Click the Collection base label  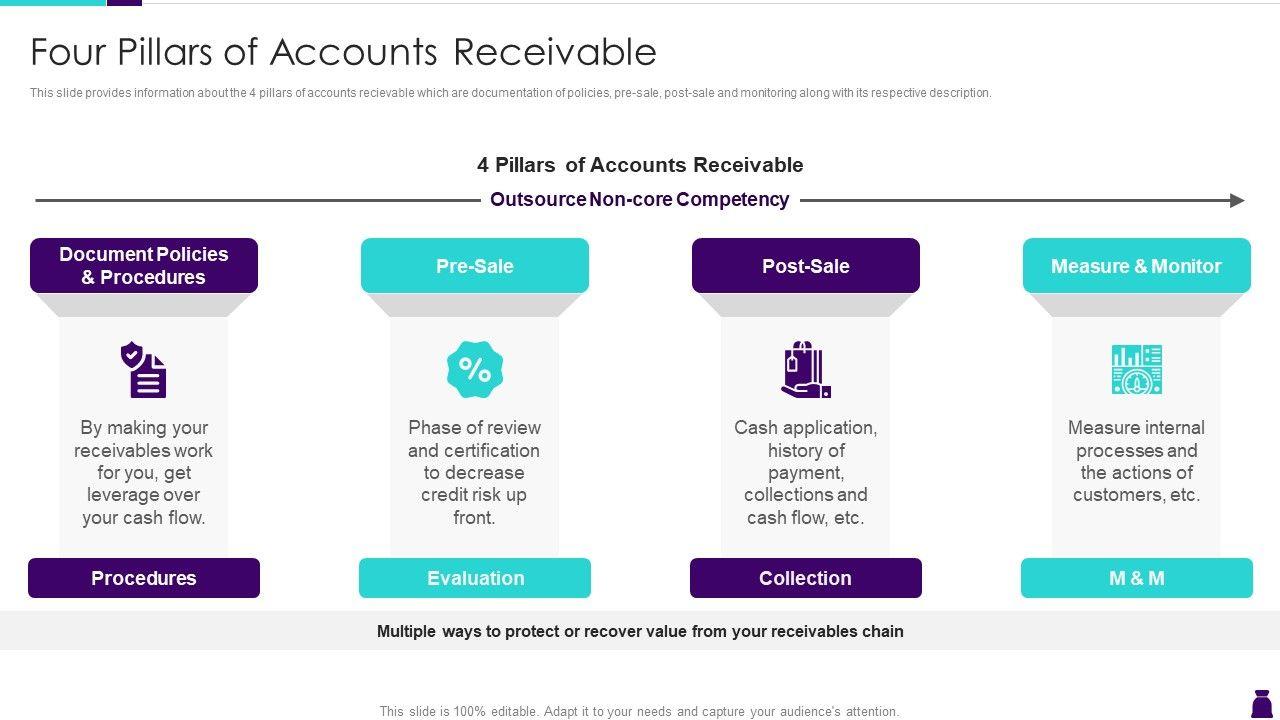pyautogui.click(x=806, y=578)
